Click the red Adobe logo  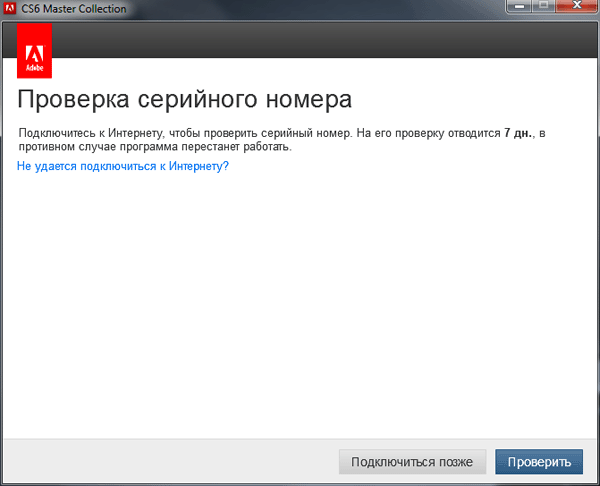tap(34, 51)
